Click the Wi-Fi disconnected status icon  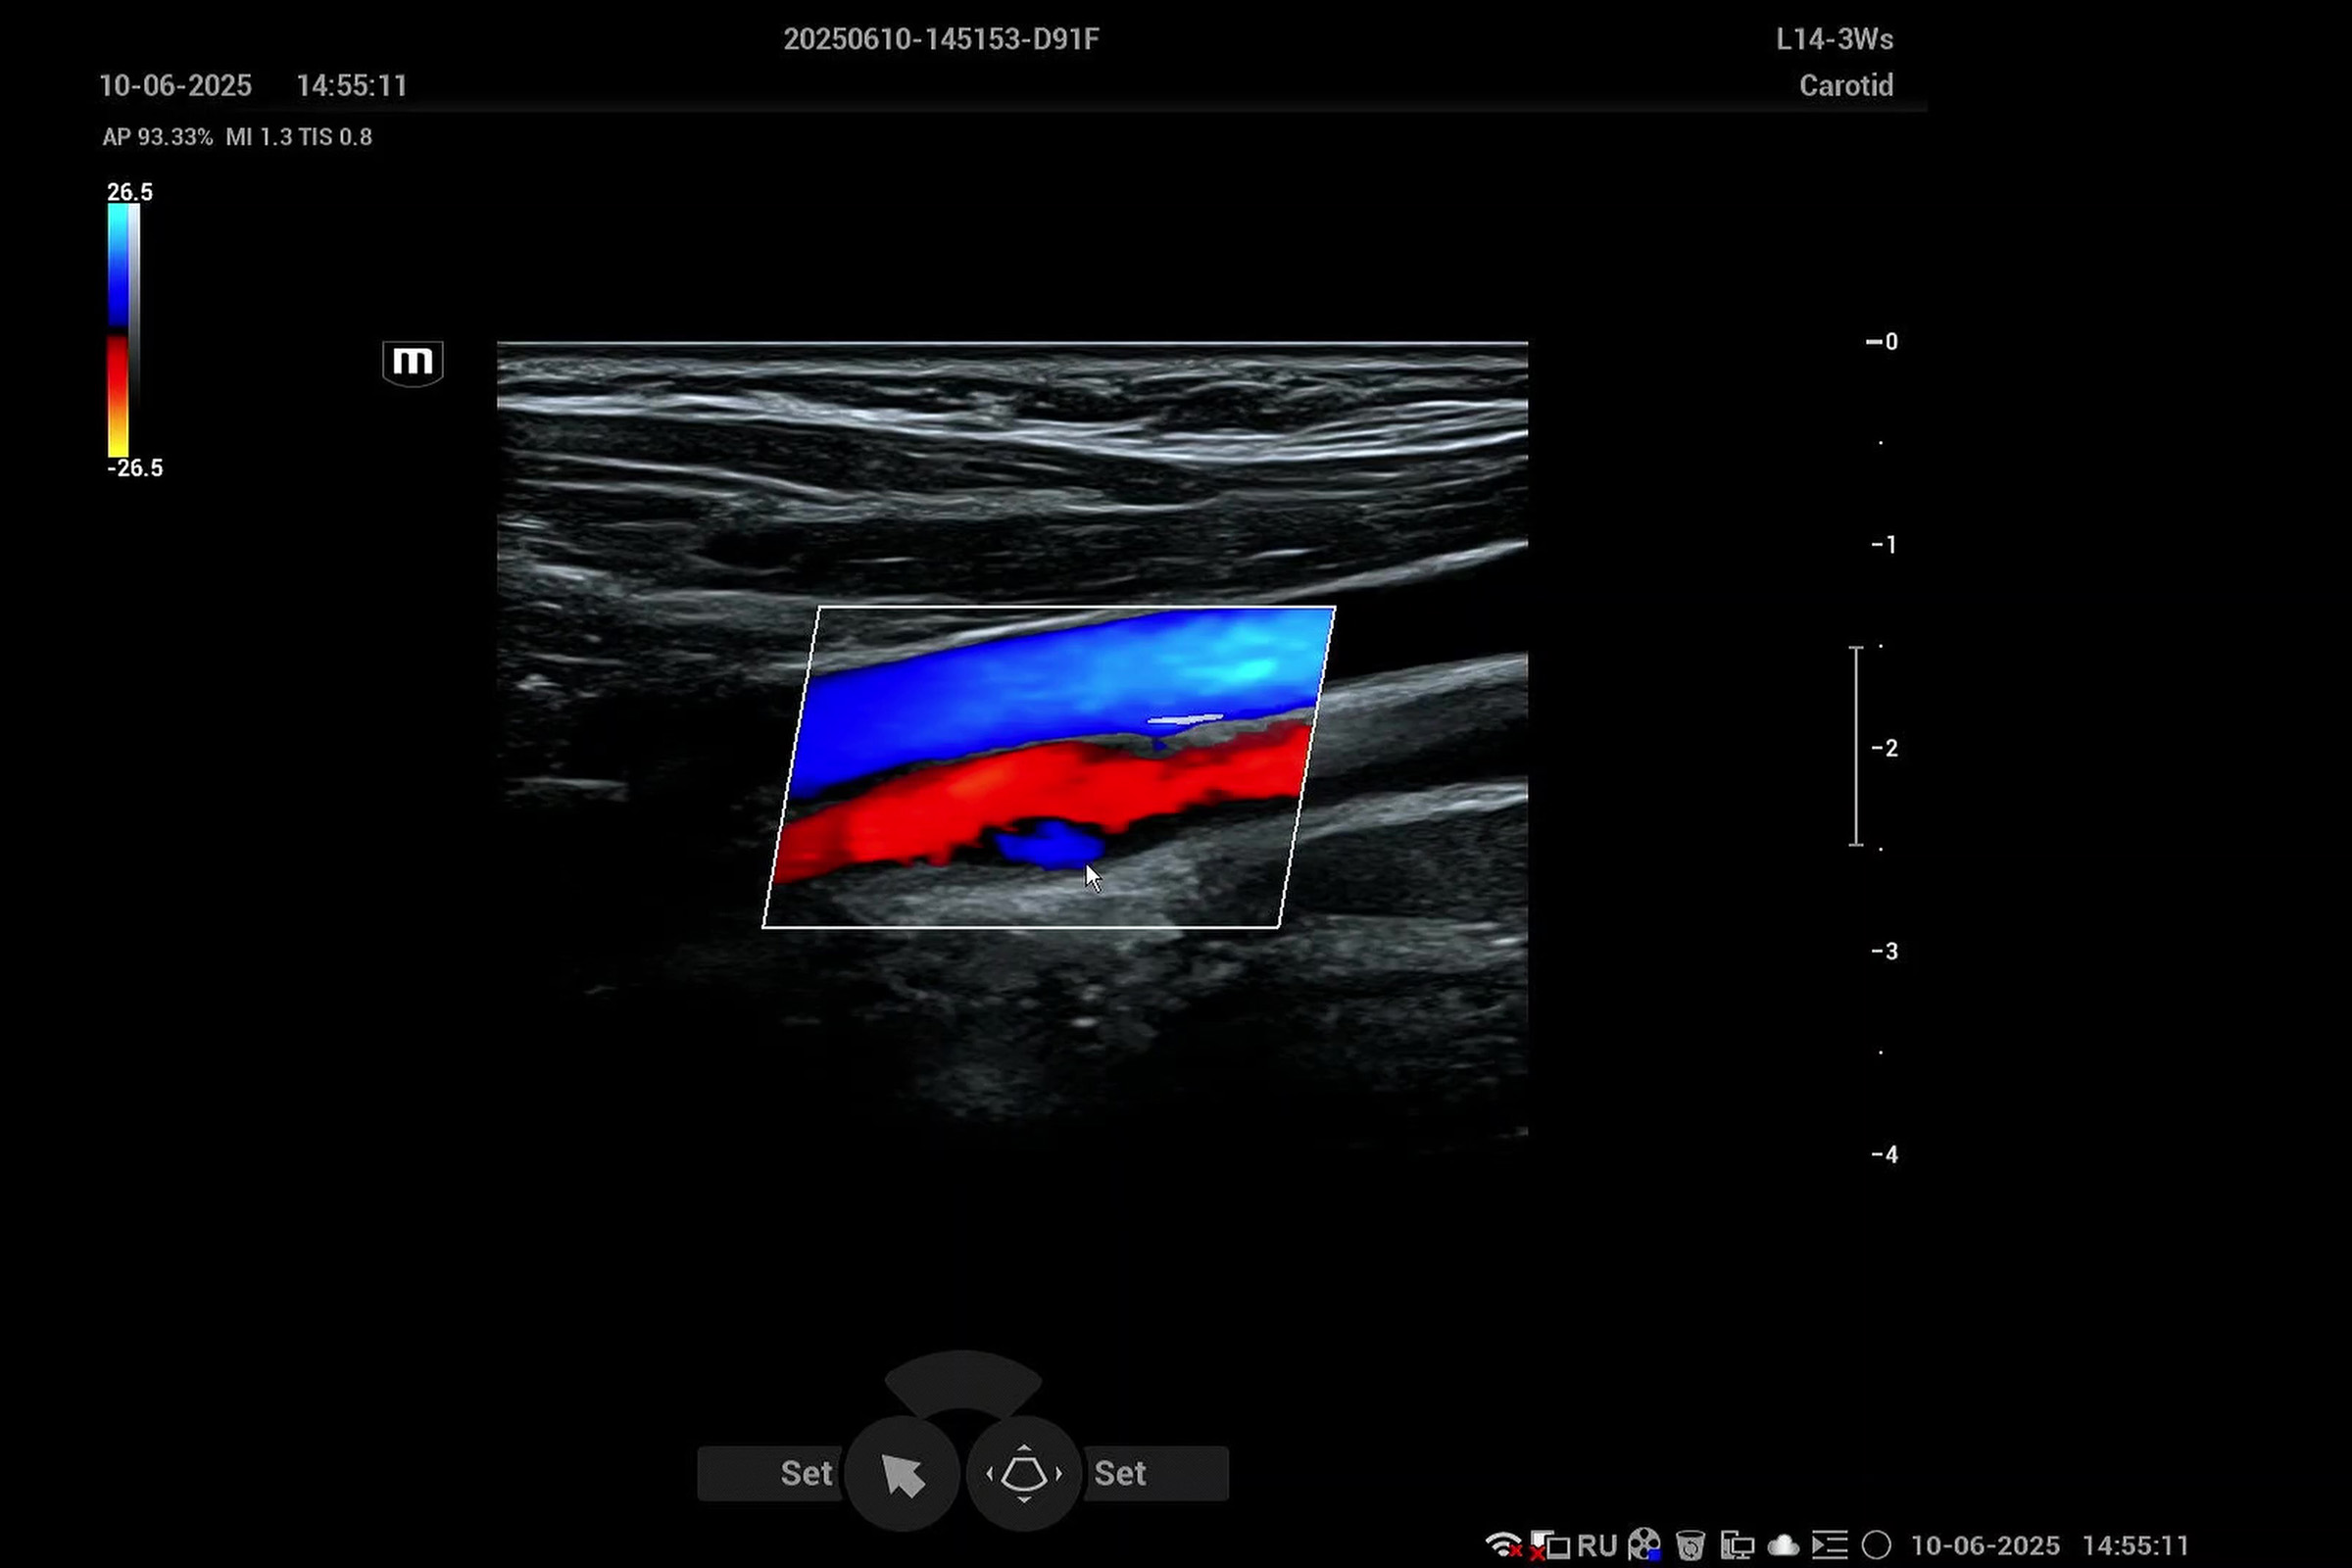(1503, 1545)
